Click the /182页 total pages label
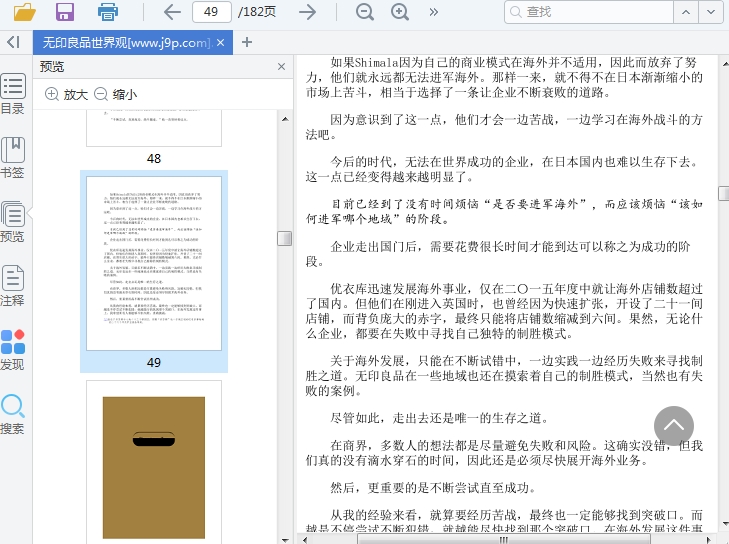Image resolution: width=729 pixels, height=544 pixels. (257, 12)
